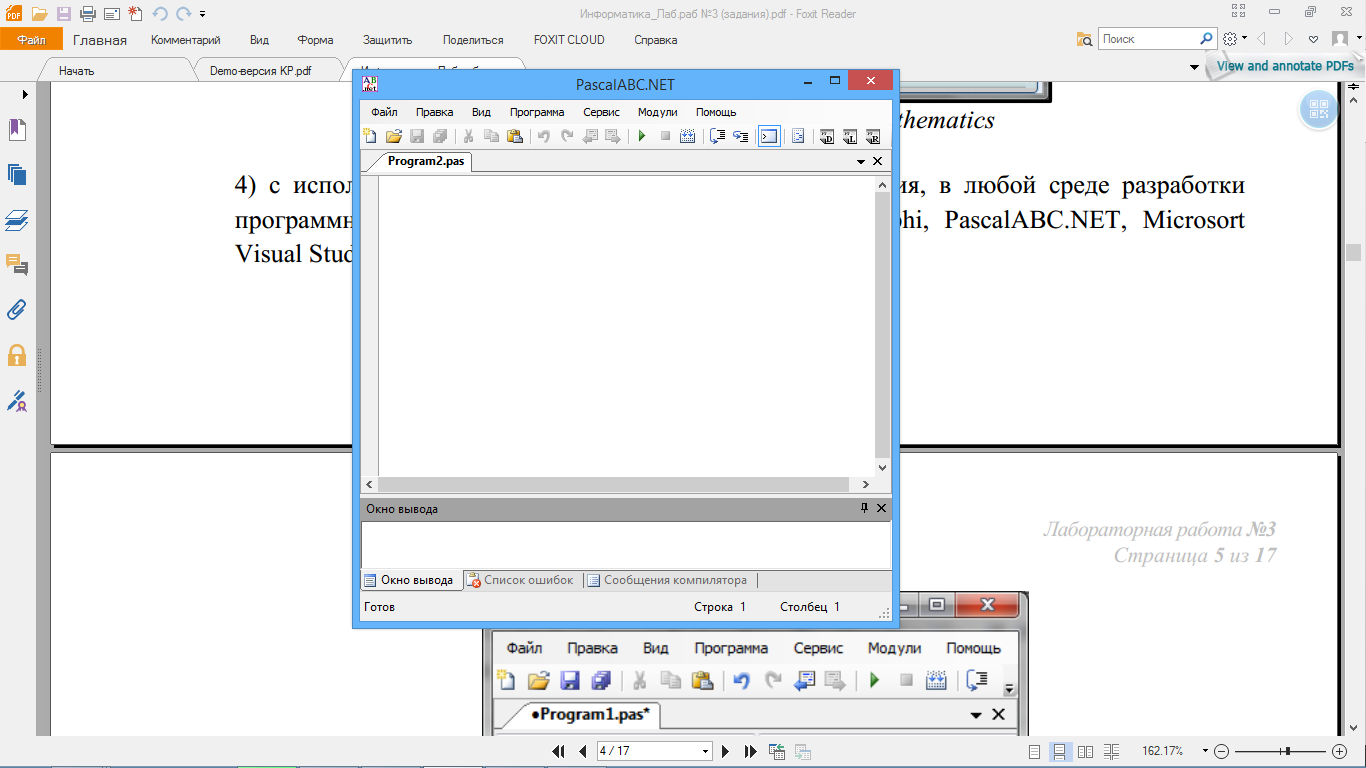Viewport: 1366px width, 768px height.
Task: Open FOXIT CLOUD ribbon tab
Action: click(569, 40)
